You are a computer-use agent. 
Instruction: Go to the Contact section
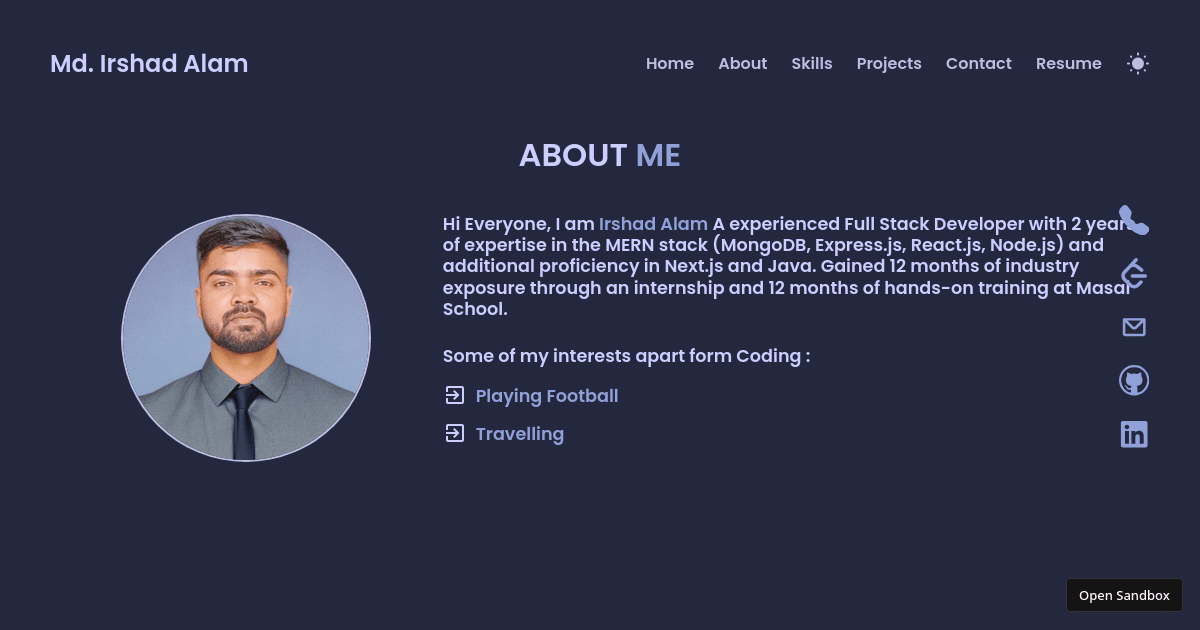(978, 63)
